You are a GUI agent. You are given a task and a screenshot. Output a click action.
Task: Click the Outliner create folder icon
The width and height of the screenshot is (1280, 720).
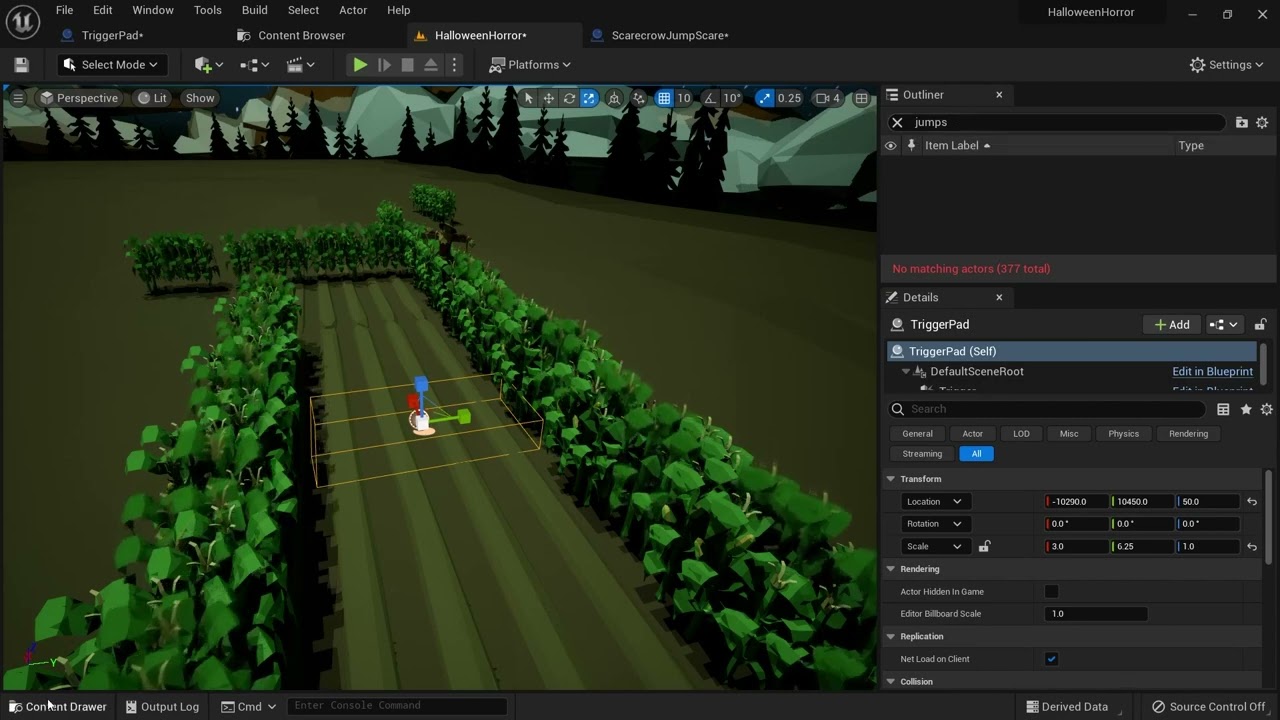pos(1241,122)
